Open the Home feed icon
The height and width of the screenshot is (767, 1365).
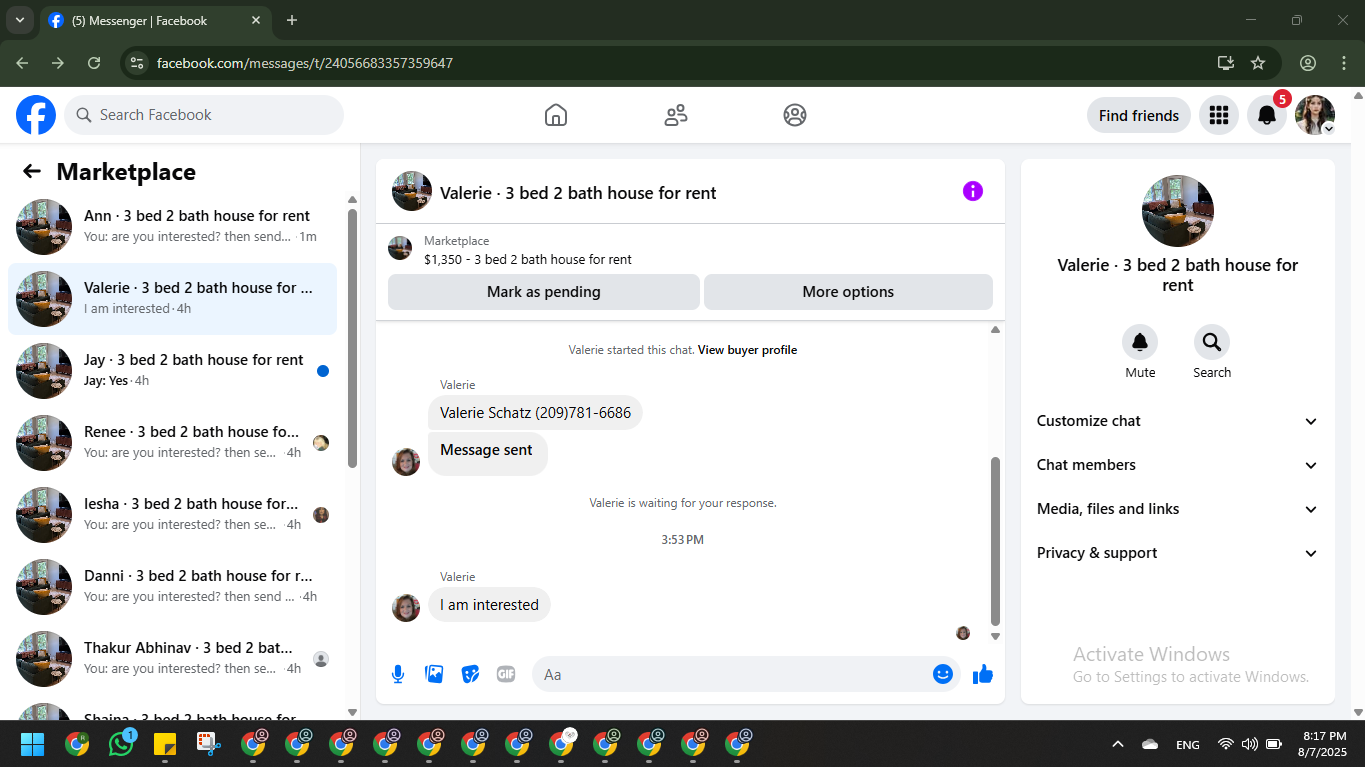(556, 115)
